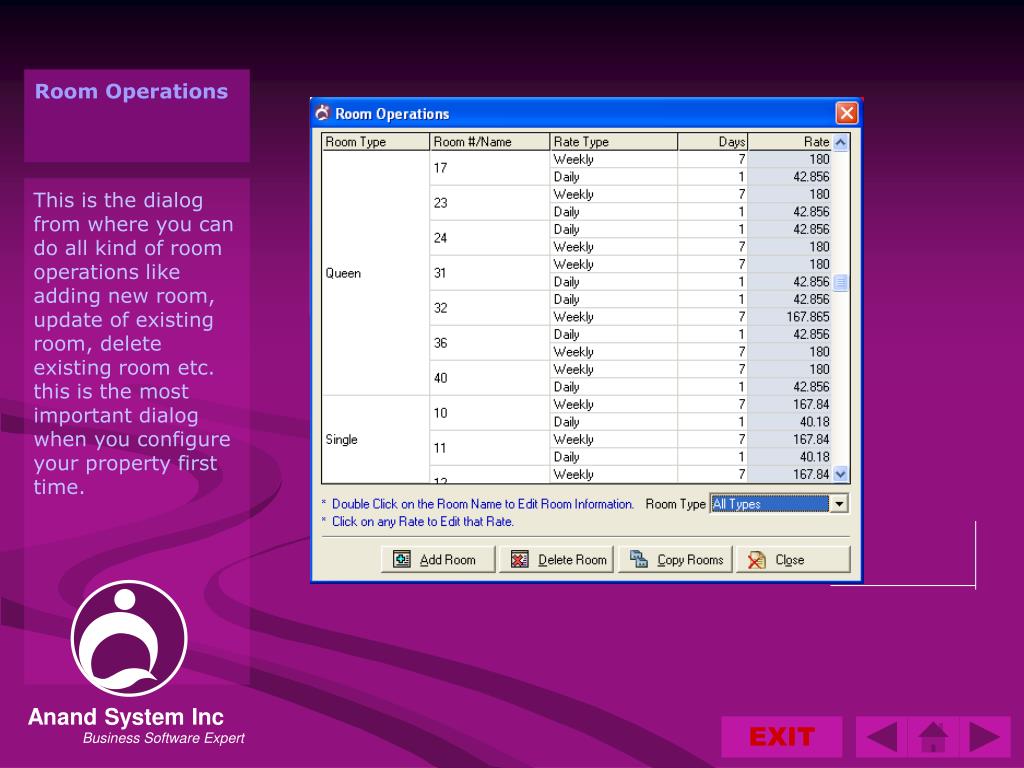Click the Add Room button
The height and width of the screenshot is (768, 1024).
(438, 560)
